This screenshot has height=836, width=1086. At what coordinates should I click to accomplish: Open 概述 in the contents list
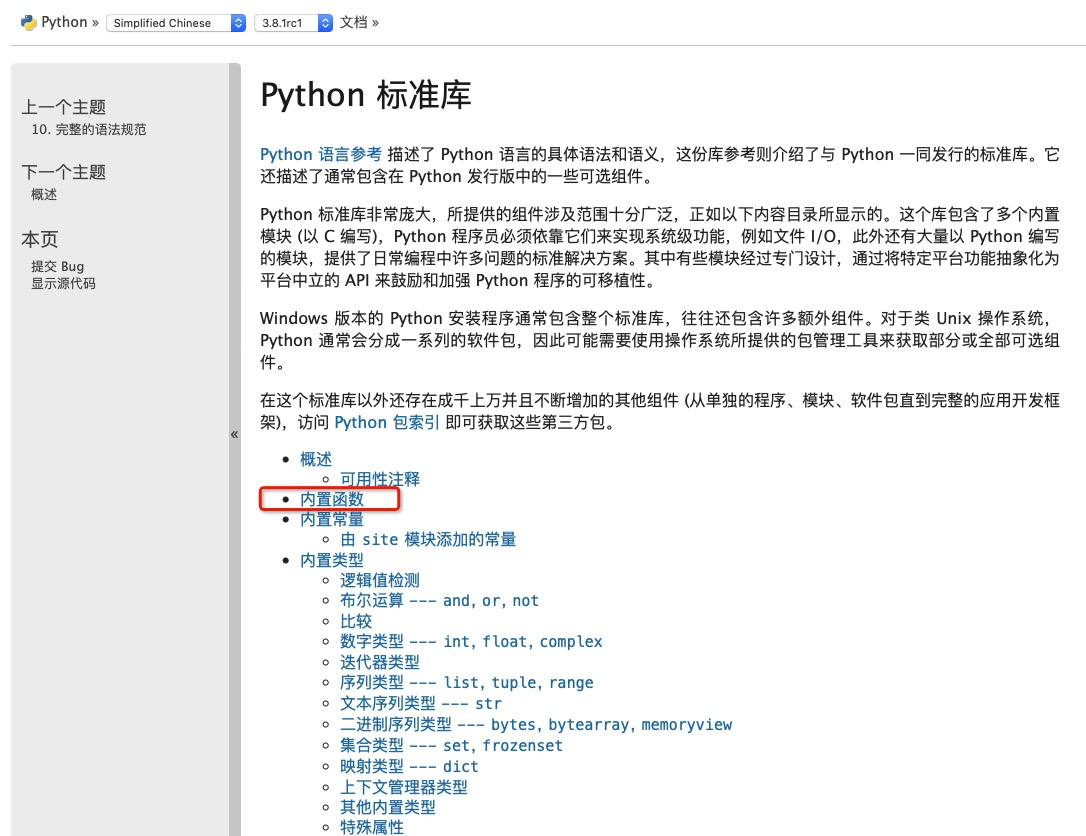(316, 459)
